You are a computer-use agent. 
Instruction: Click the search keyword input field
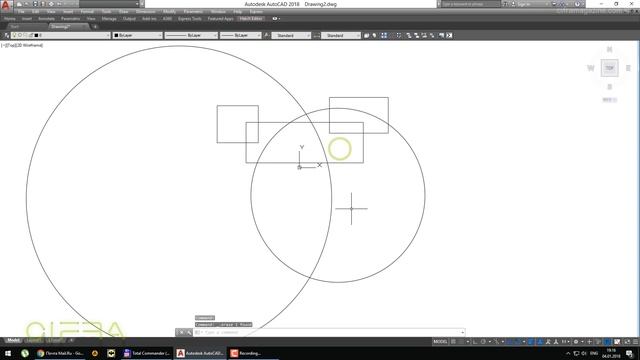coord(471,4)
